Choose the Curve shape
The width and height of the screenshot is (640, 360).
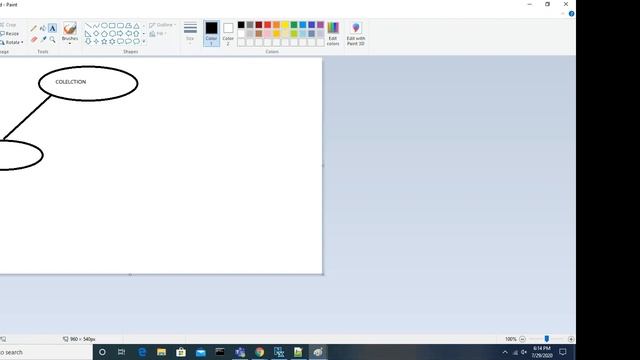pos(96,26)
